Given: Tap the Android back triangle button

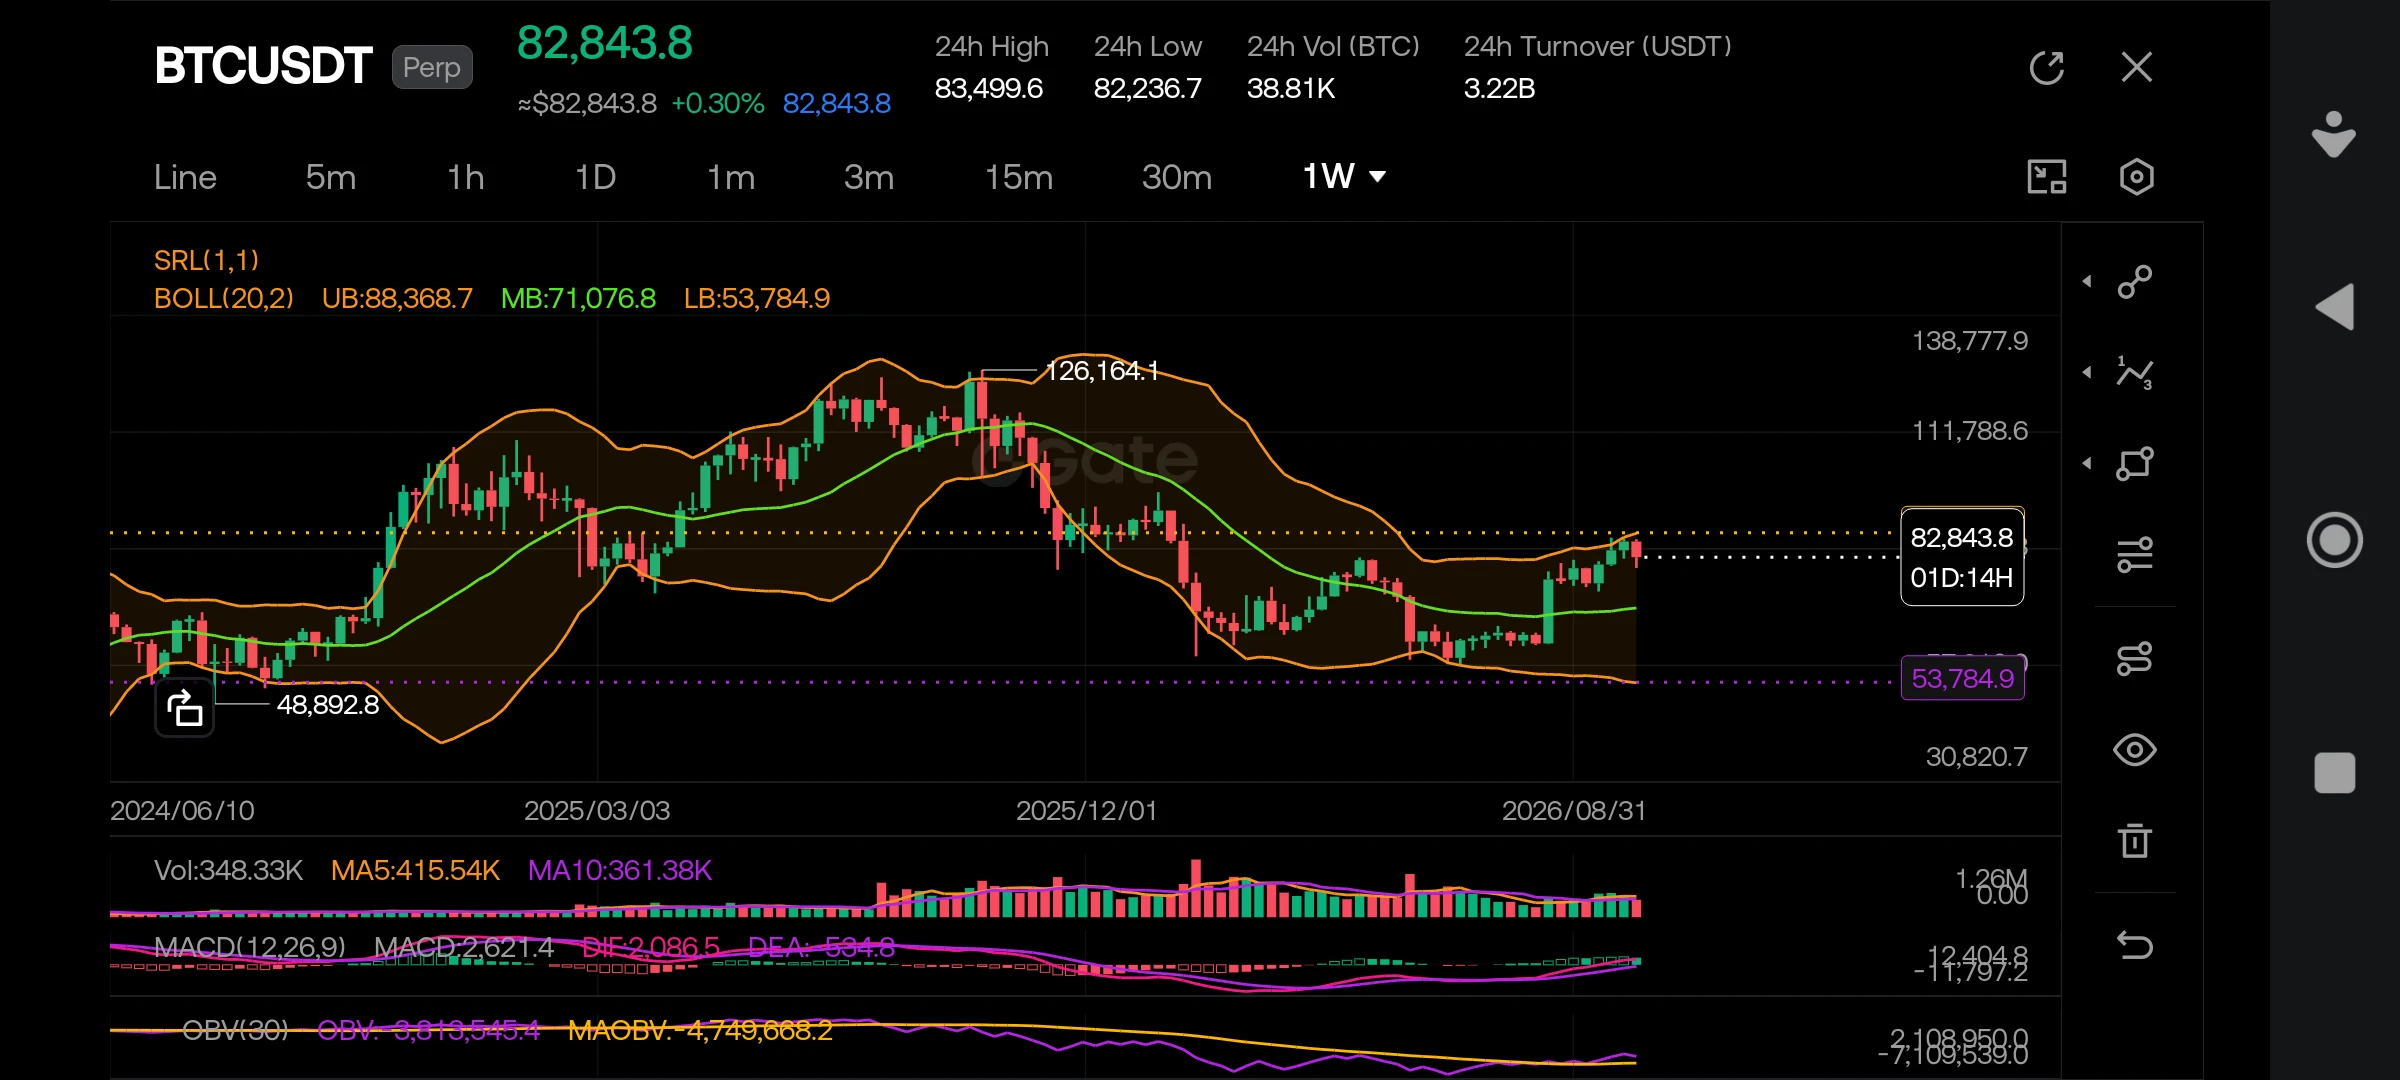Looking at the screenshot, I should click(x=2335, y=307).
